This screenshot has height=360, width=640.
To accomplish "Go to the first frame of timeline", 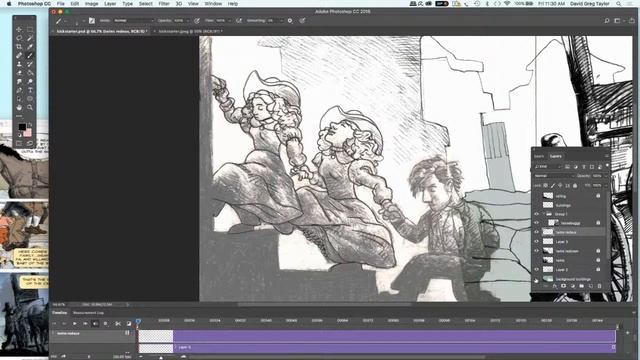I will click(54, 324).
